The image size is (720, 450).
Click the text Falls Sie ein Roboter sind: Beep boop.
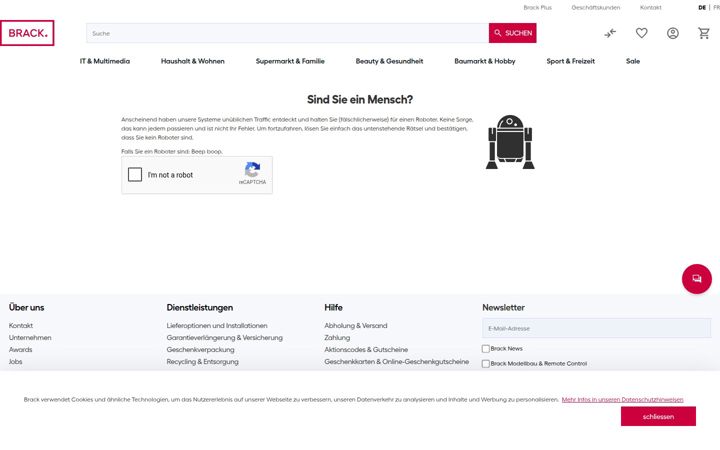pos(172,152)
